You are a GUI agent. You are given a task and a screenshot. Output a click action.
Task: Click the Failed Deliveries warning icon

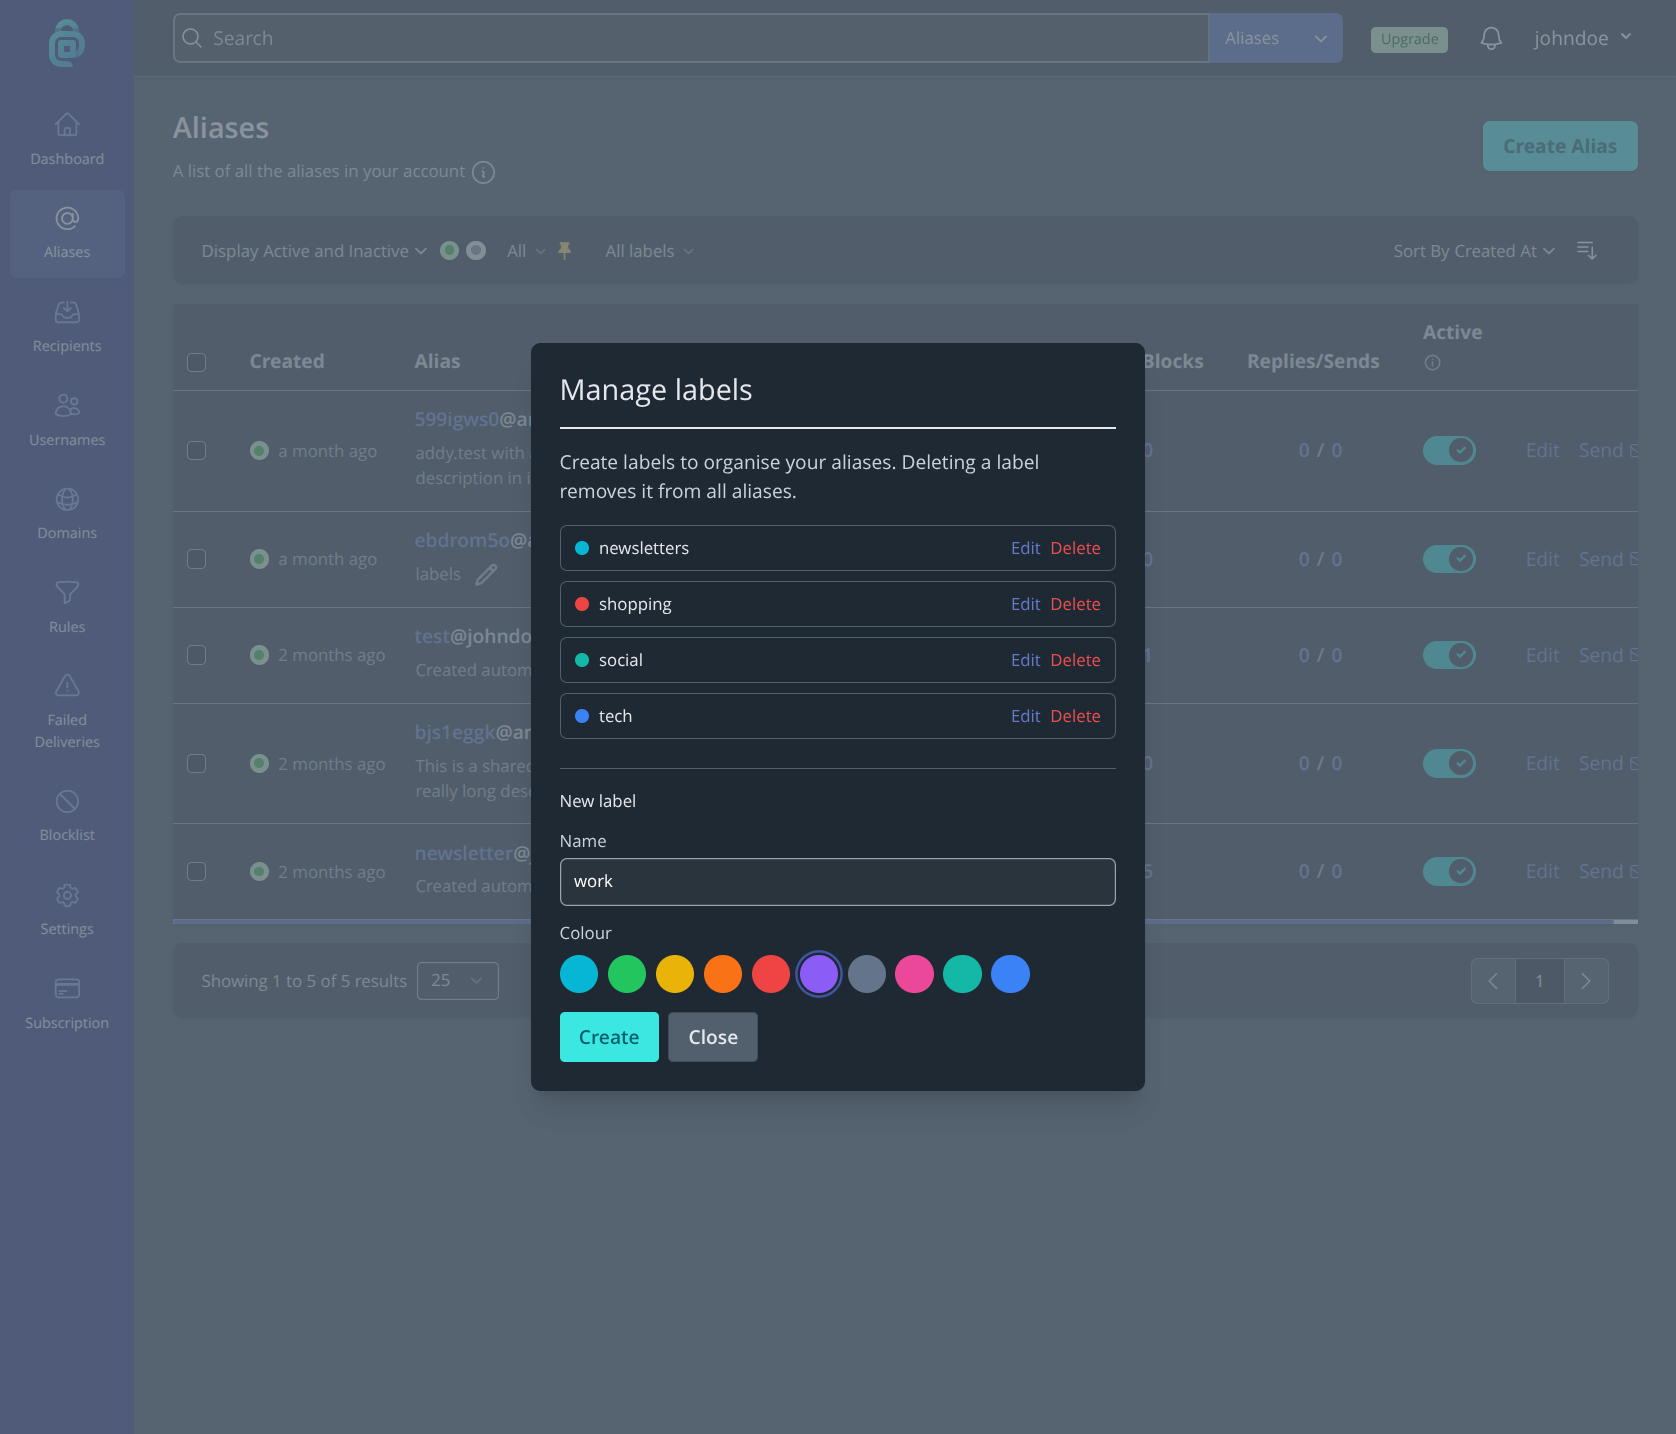67,685
